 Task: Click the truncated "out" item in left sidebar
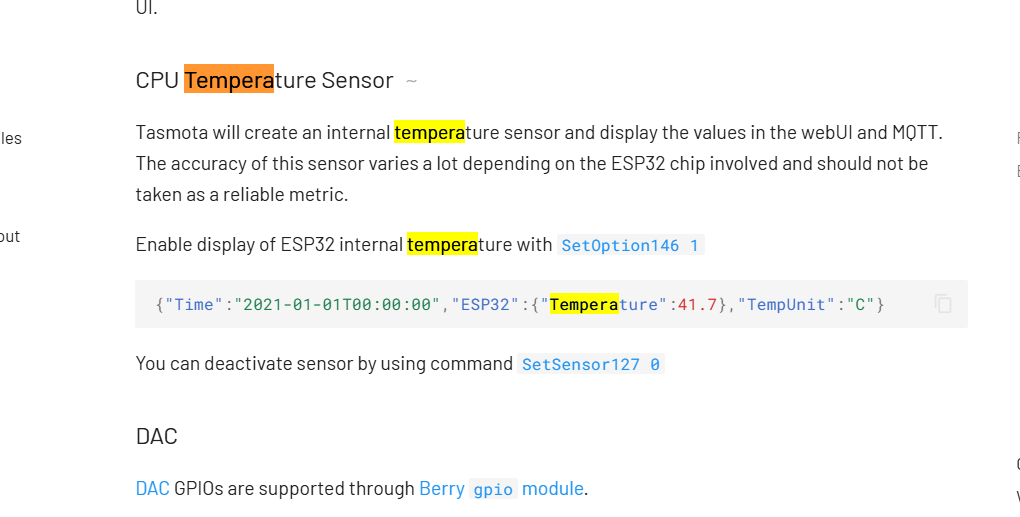pos(10,237)
